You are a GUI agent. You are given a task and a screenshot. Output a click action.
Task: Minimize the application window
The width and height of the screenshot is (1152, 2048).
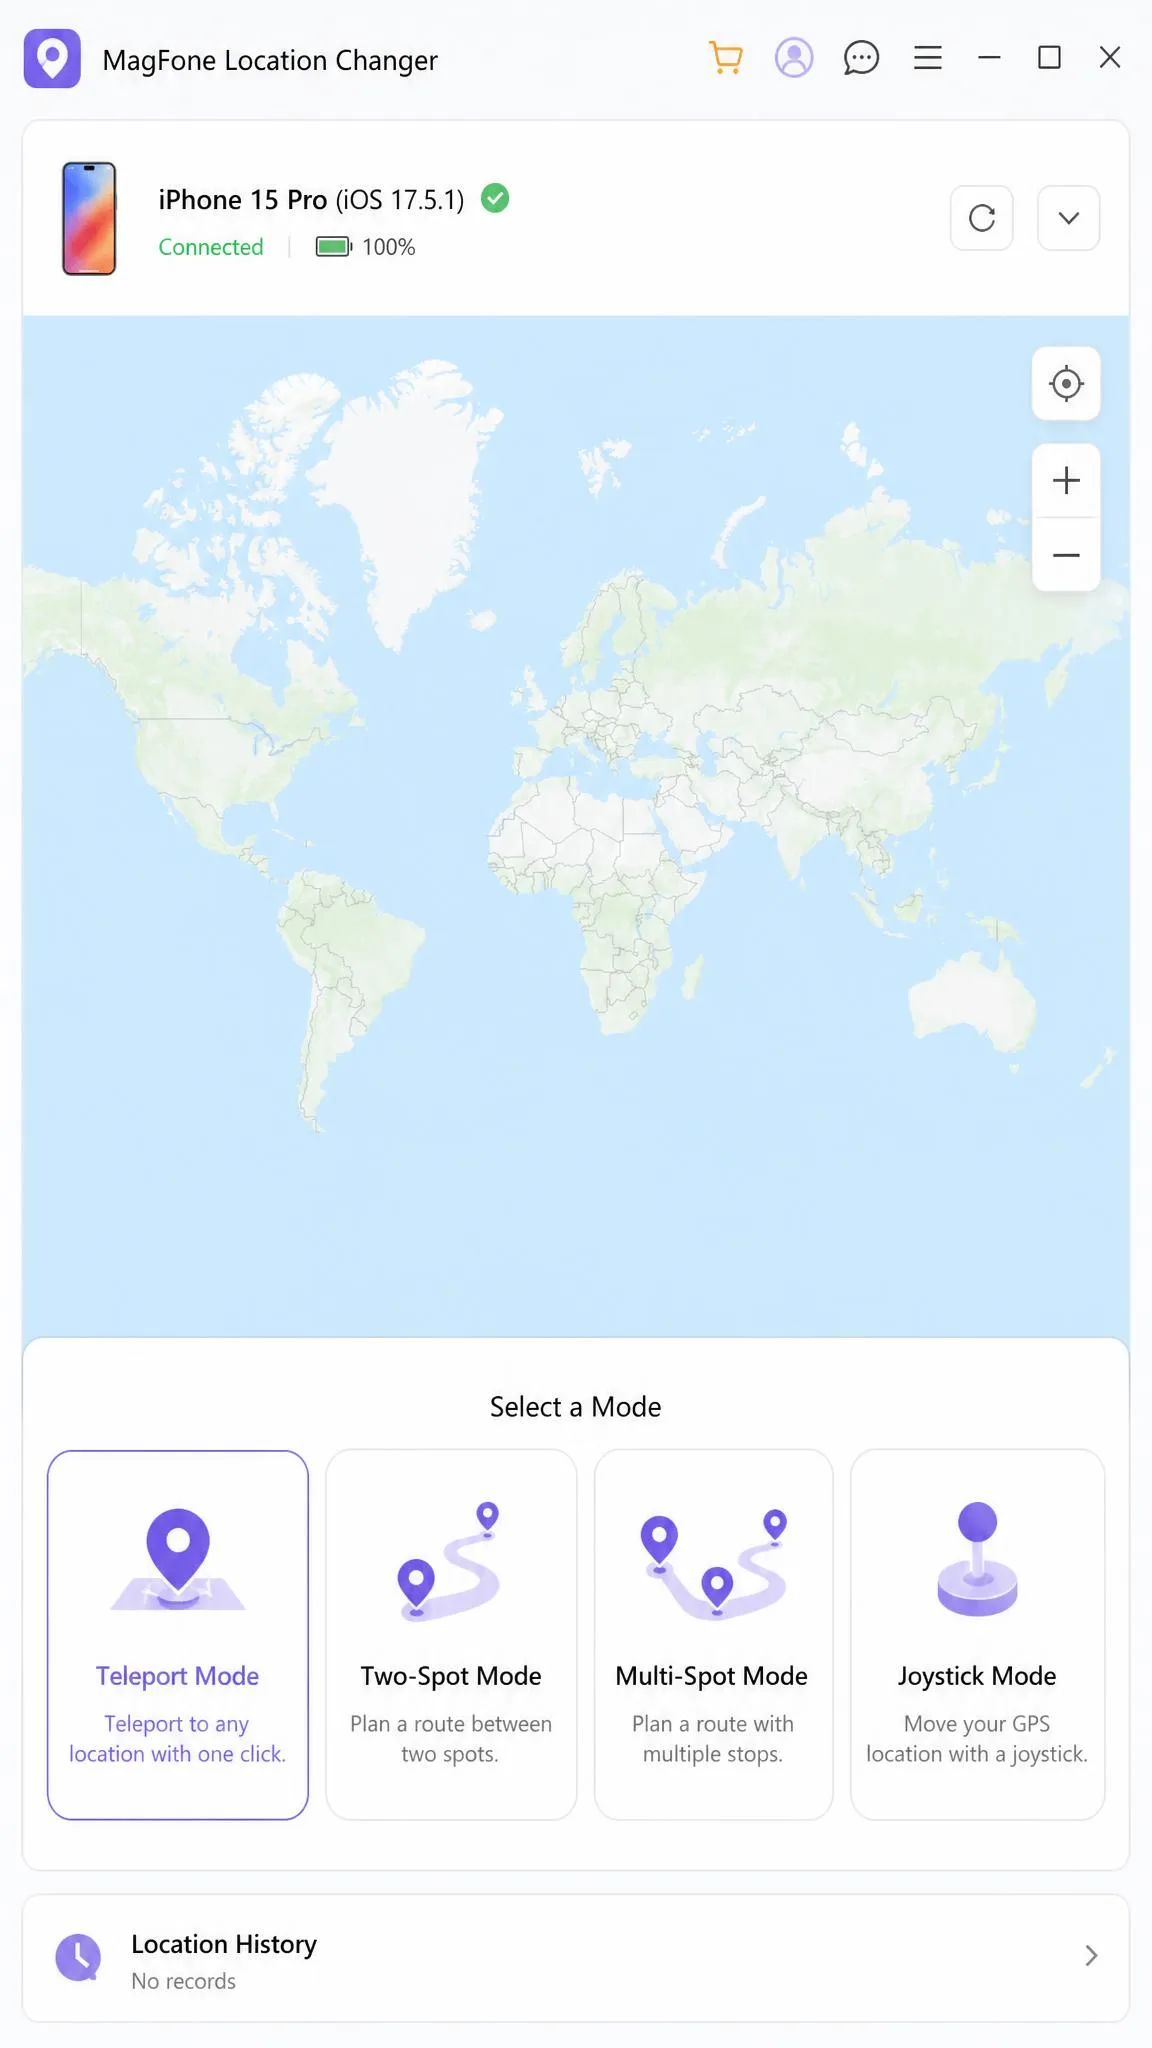tap(989, 58)
